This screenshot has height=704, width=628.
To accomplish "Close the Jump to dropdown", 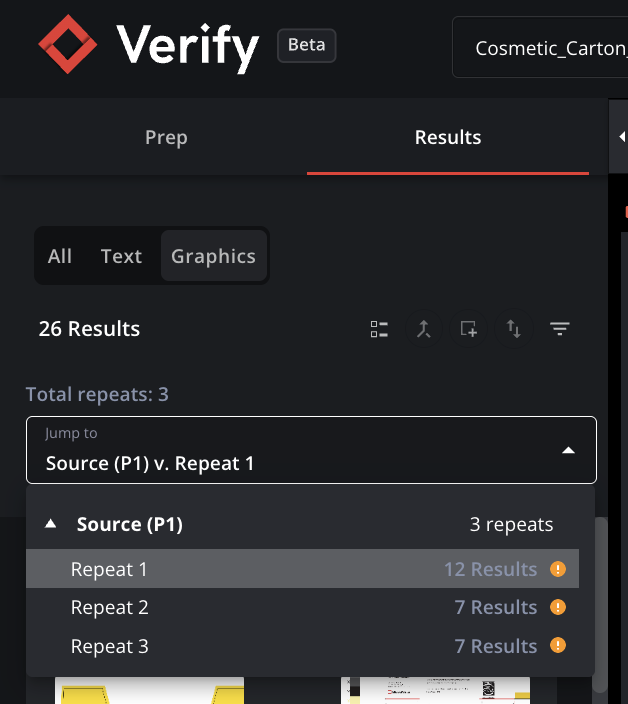I will (568, 450).
